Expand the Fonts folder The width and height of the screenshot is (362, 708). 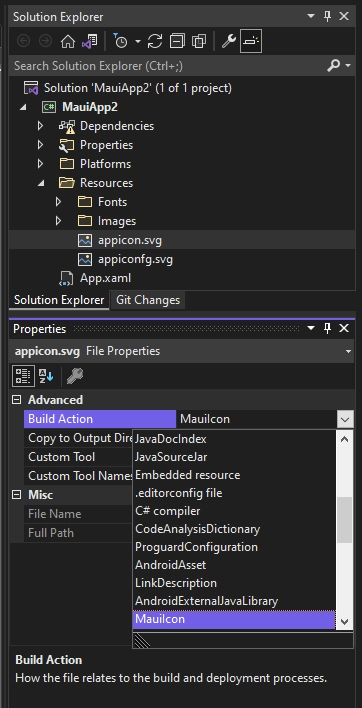click(x=59, y=202)
